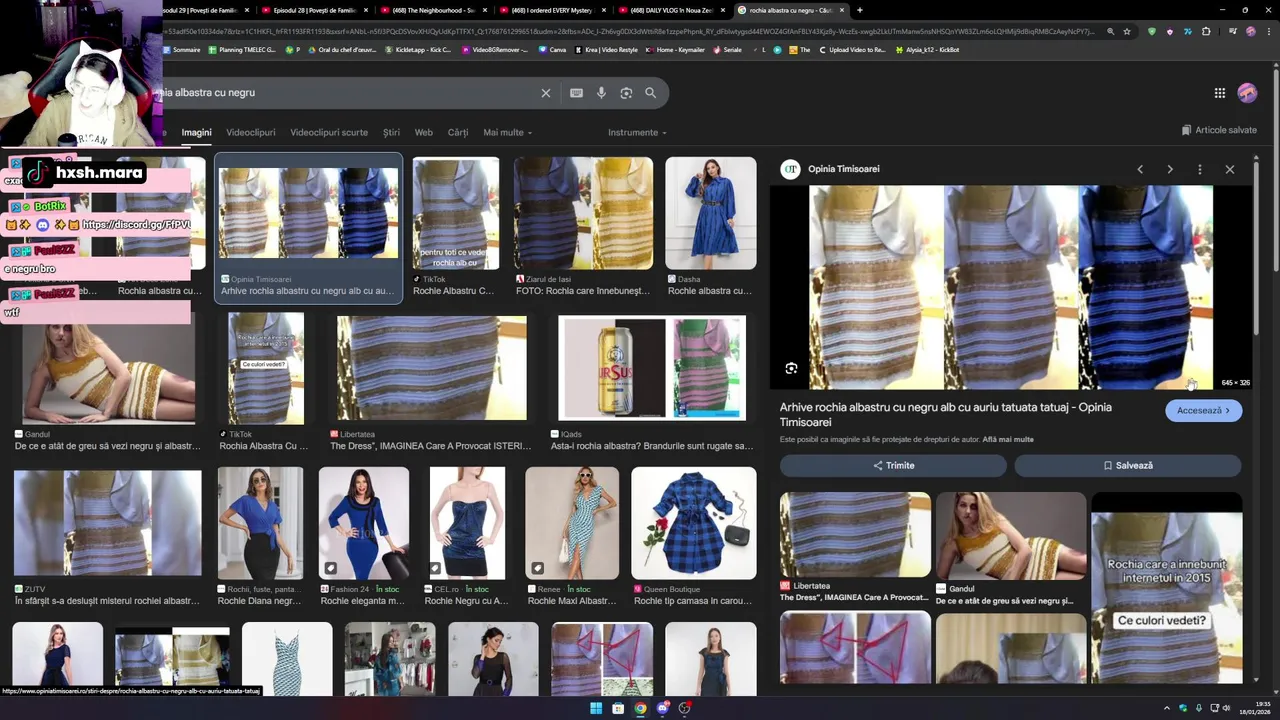Open the Windows Start menu
The height and width of the screenshot is (720, 1280).
click(596, 708)
